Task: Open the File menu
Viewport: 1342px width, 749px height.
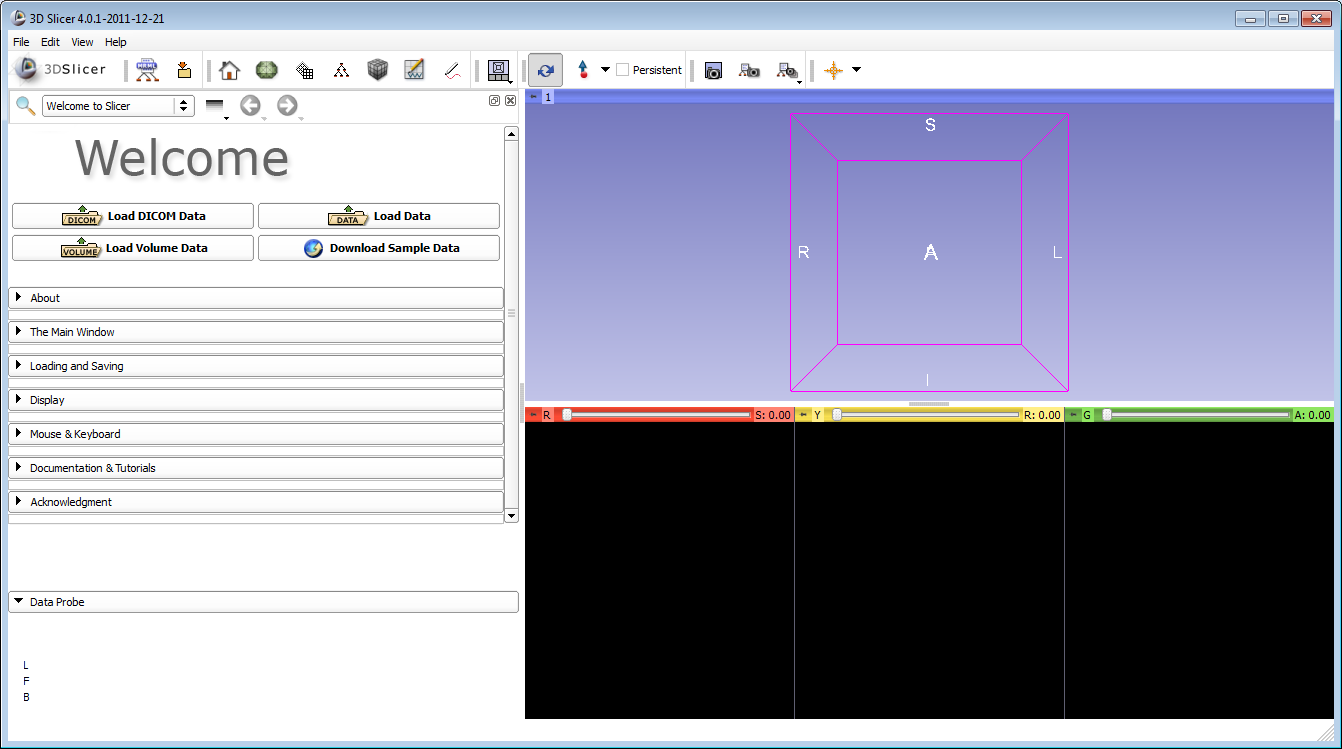Action: click(21, 42)
